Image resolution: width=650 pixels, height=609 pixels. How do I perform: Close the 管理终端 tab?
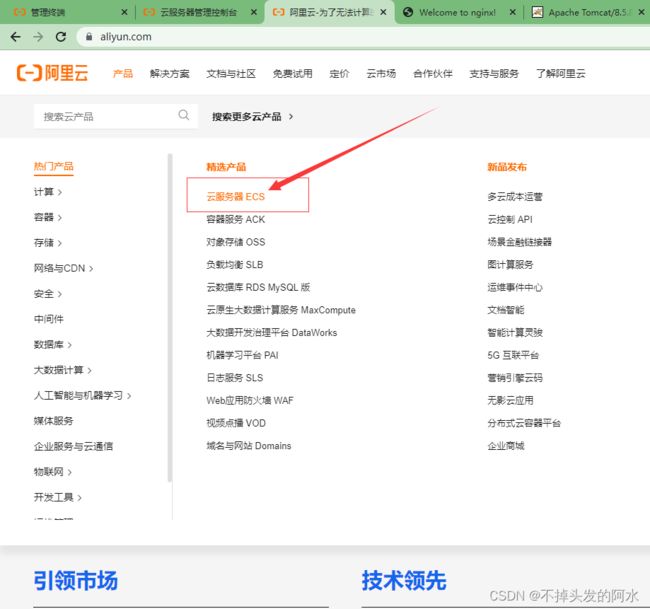124,12
